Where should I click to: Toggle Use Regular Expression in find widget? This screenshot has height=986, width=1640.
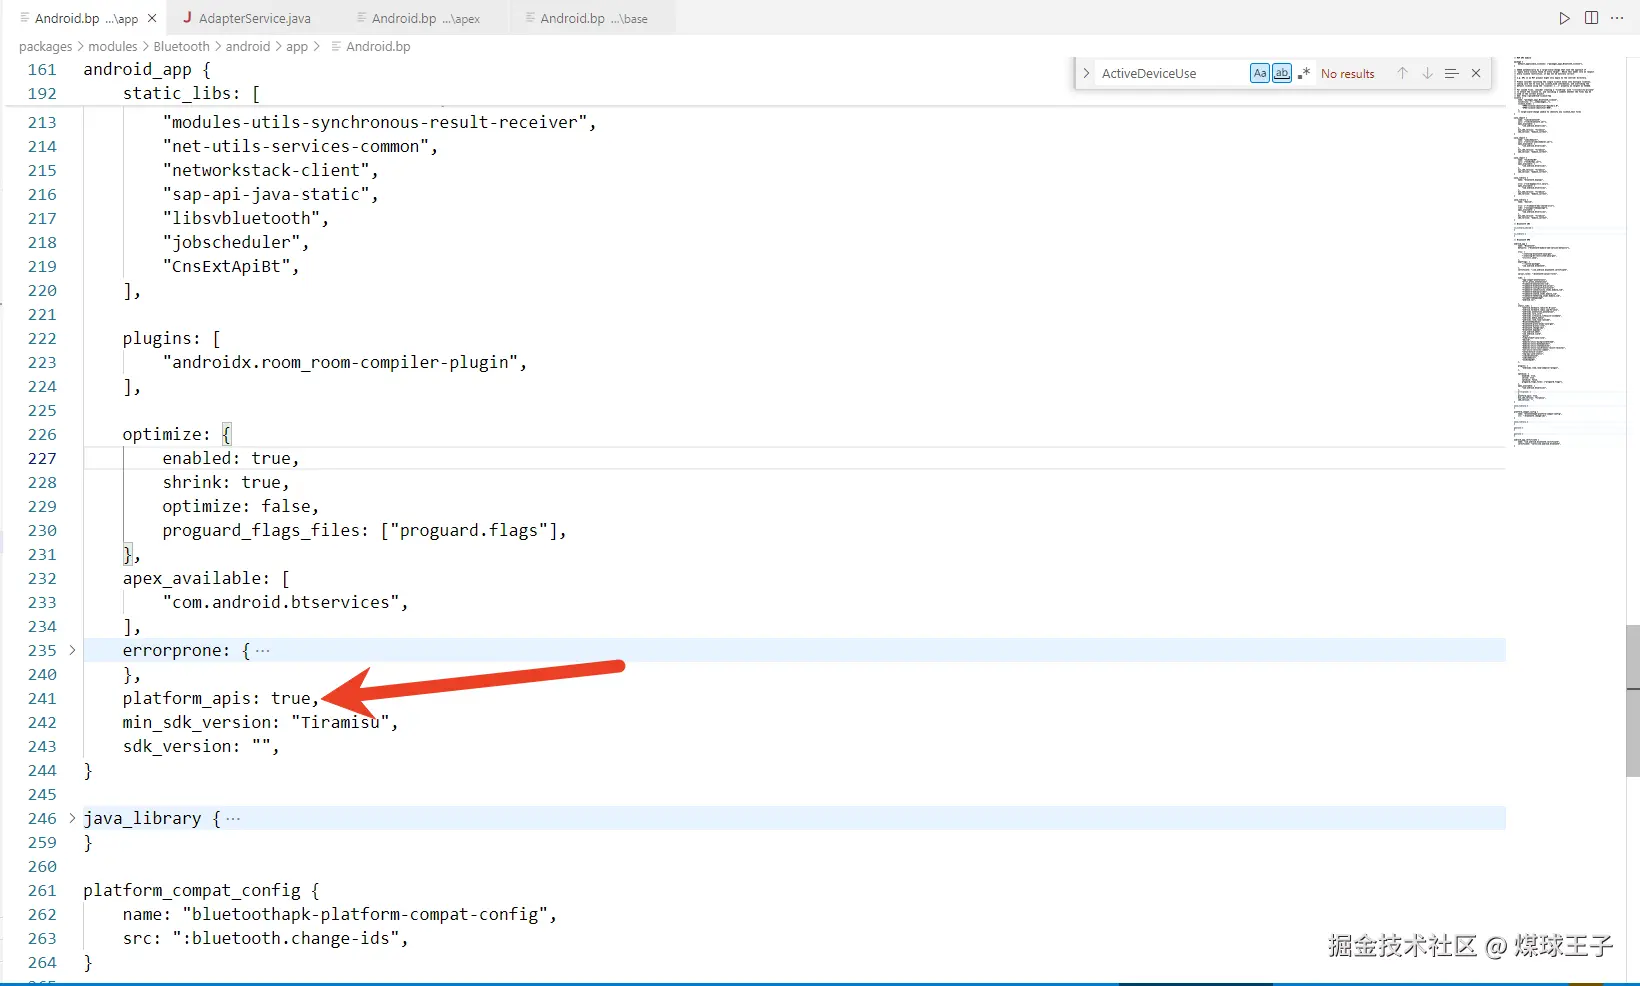pos(1304,73)
